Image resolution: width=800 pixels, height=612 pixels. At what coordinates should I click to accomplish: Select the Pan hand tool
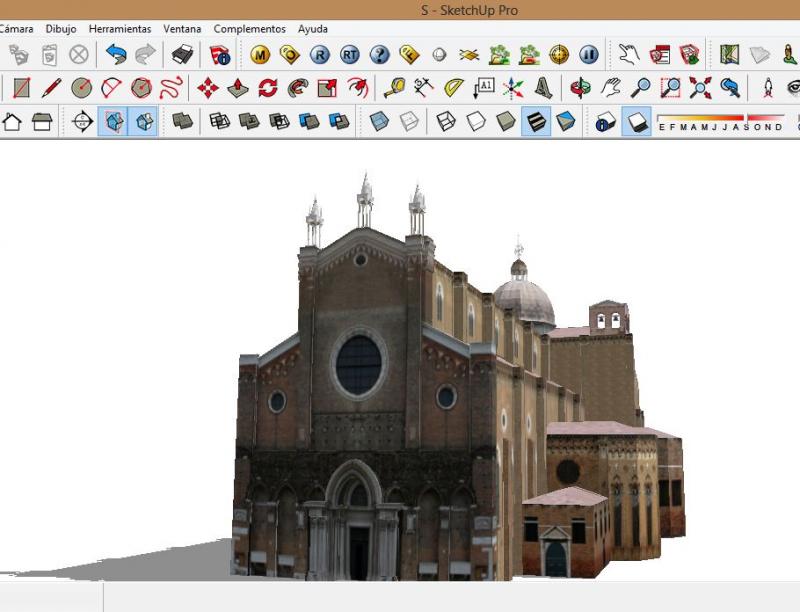610,88
